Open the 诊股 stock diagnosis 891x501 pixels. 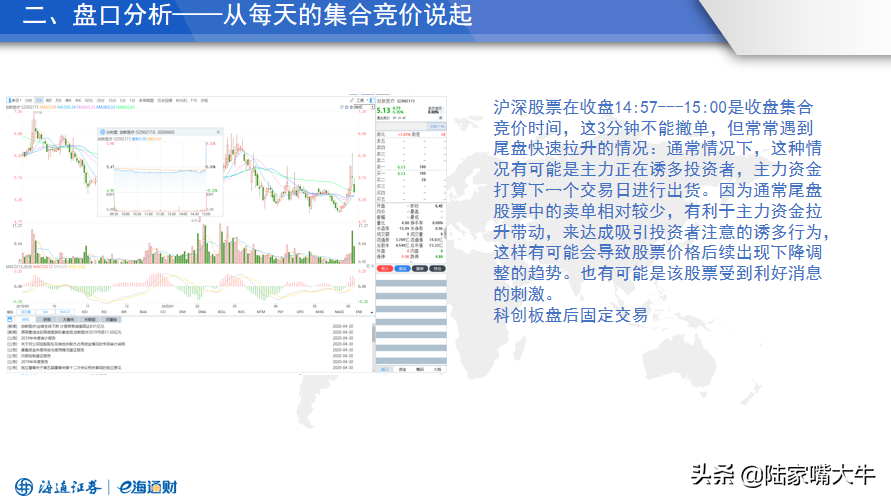pos(204,100)
